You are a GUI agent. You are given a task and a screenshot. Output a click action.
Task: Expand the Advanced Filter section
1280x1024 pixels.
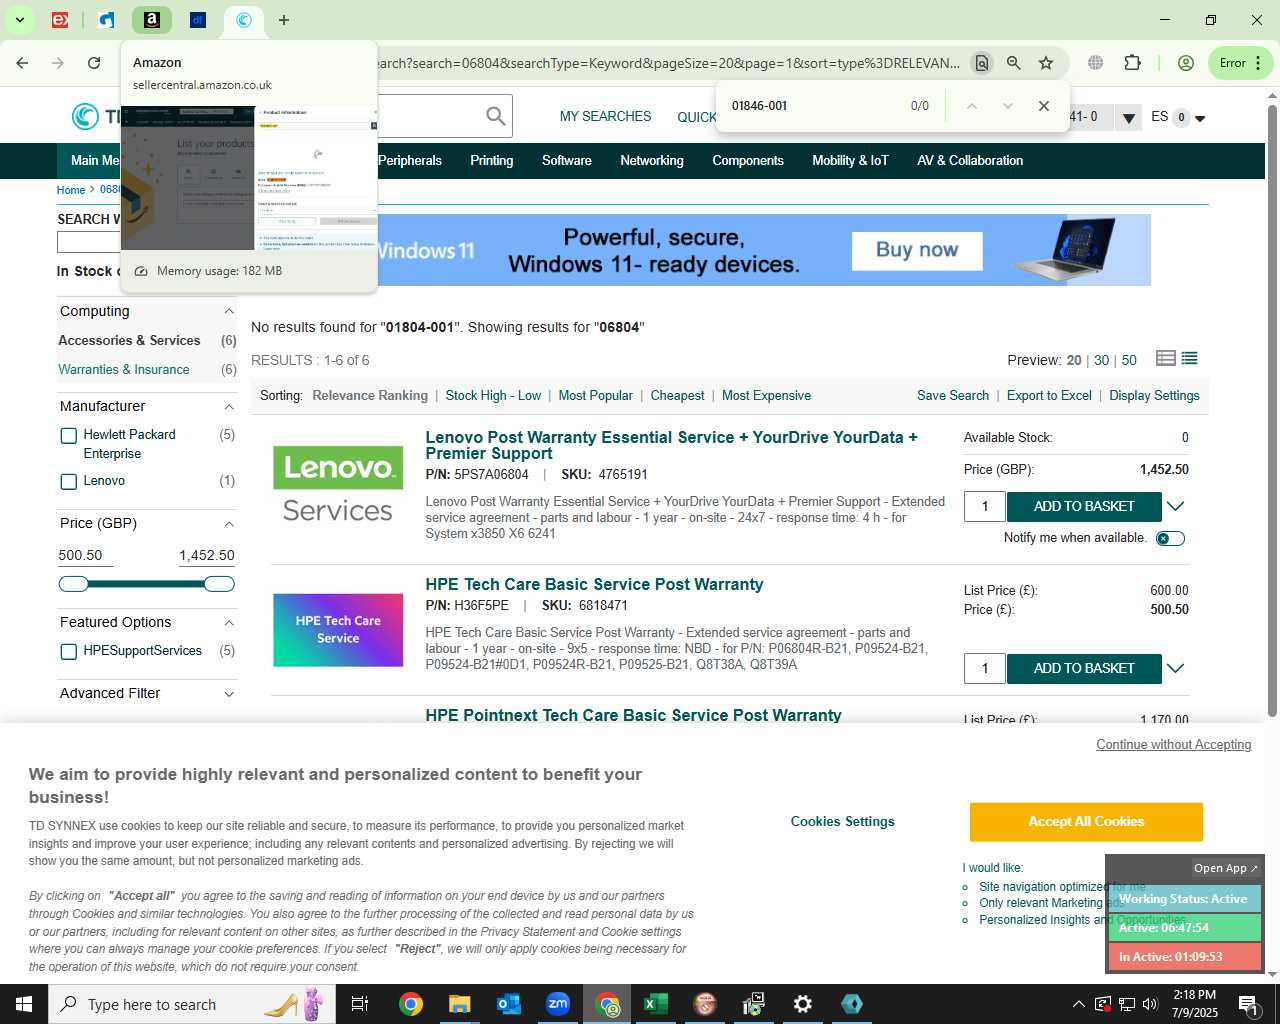click(229, 694)
